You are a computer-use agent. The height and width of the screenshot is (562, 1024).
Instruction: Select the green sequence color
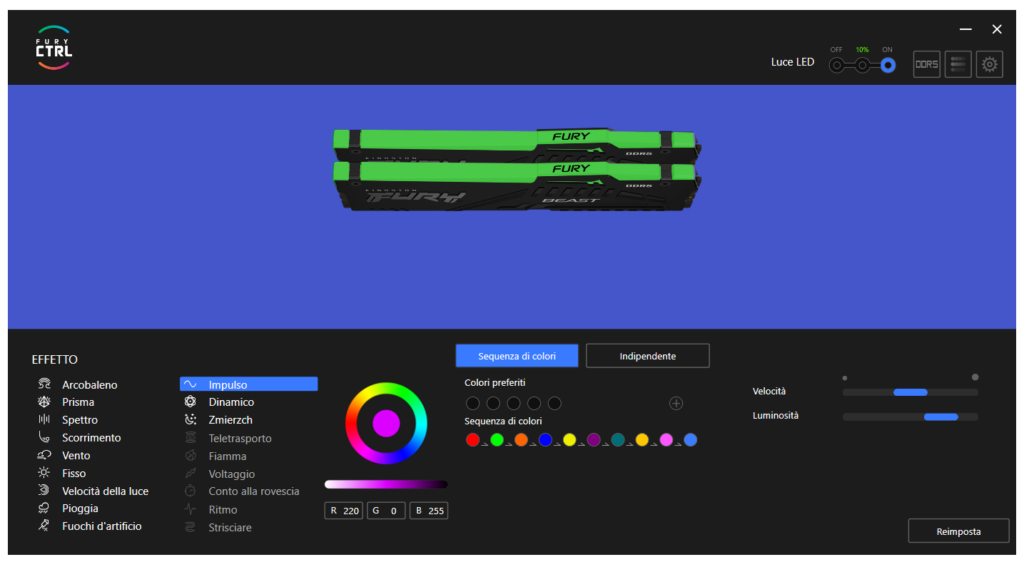(497, 440)
